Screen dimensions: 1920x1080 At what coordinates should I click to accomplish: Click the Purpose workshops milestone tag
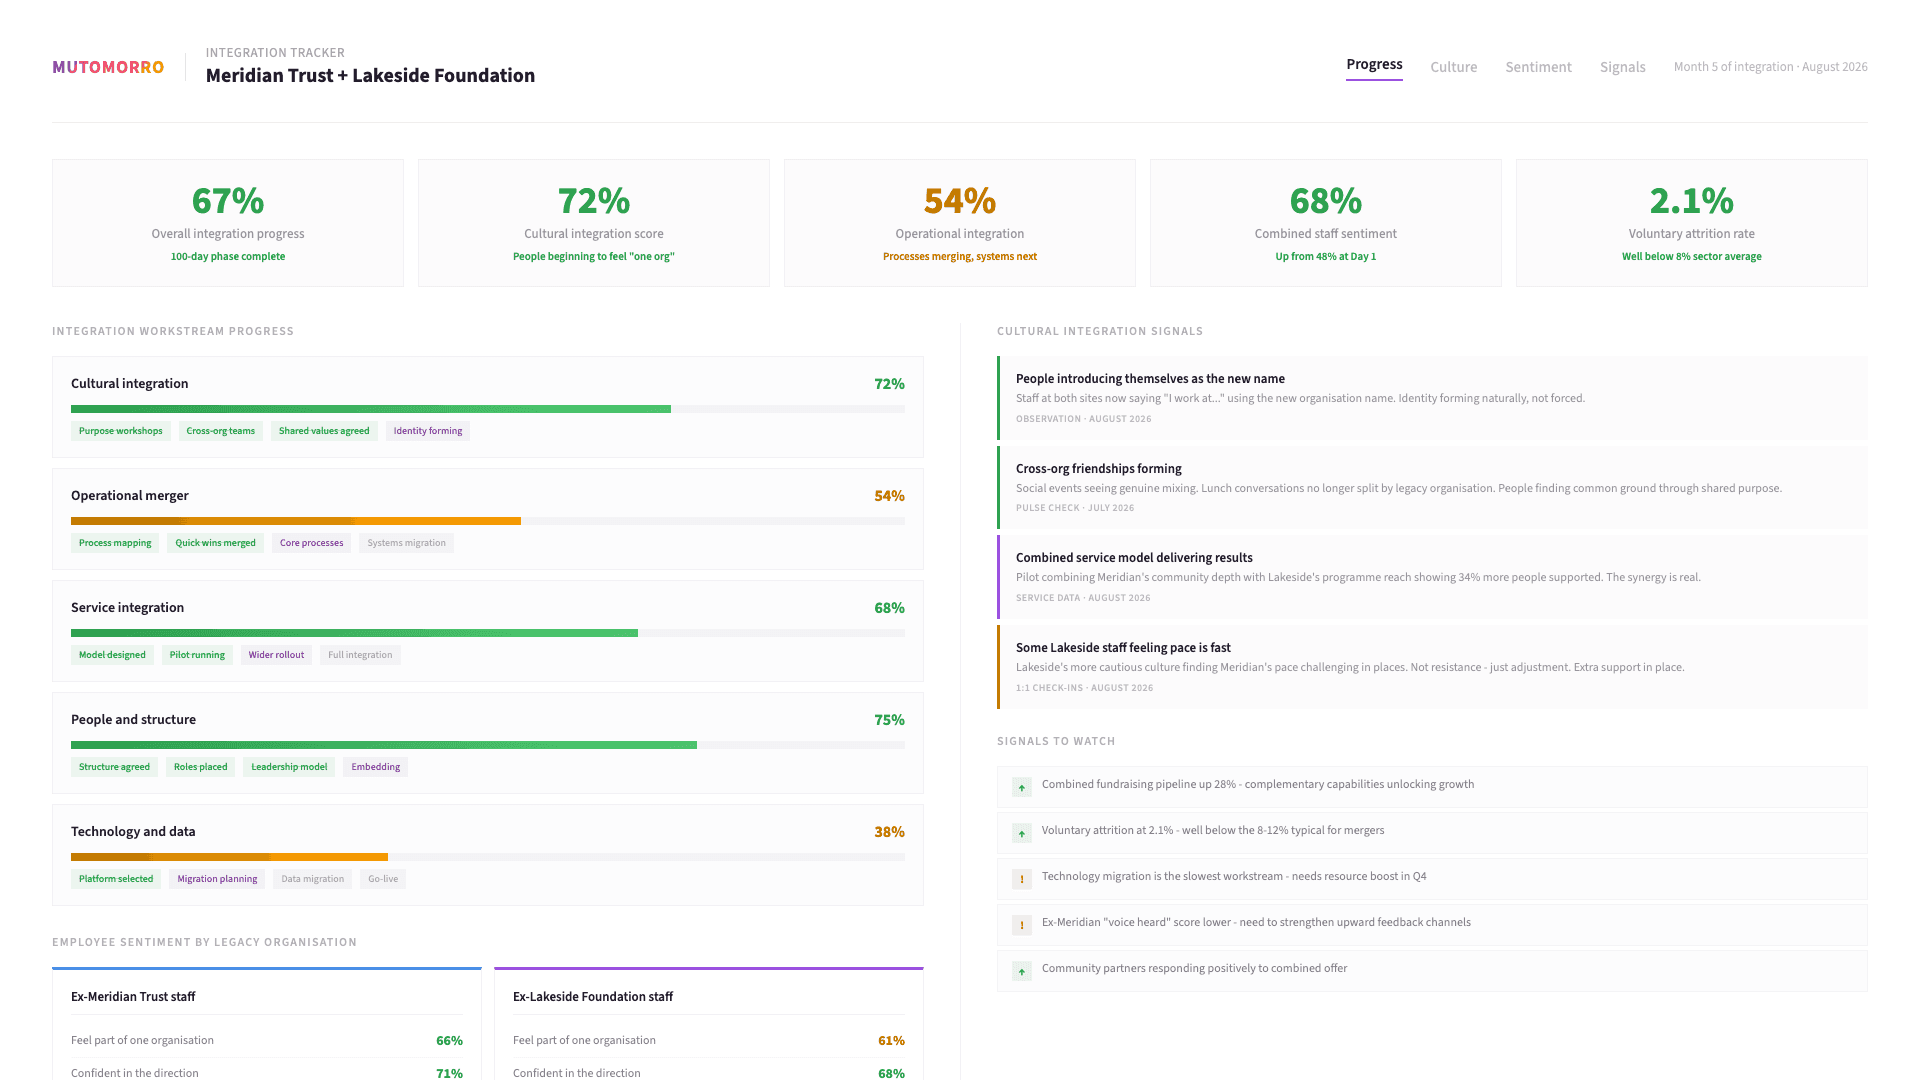120,431
